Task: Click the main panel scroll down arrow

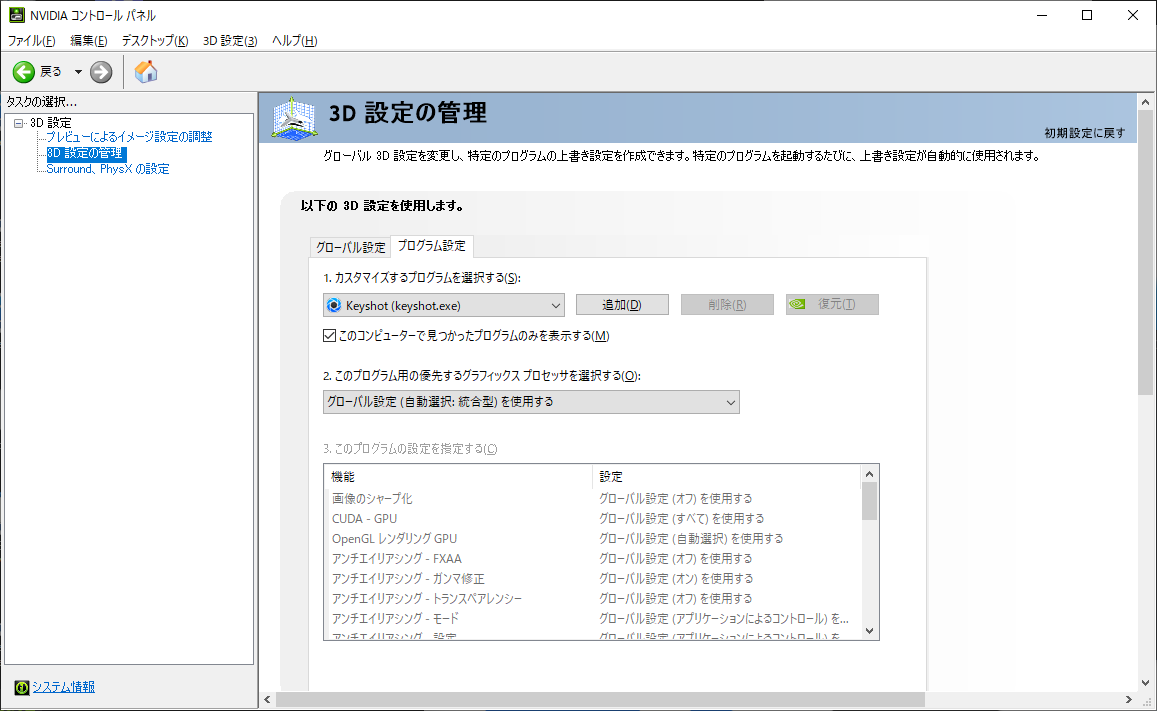Action: click(1145, 683)
